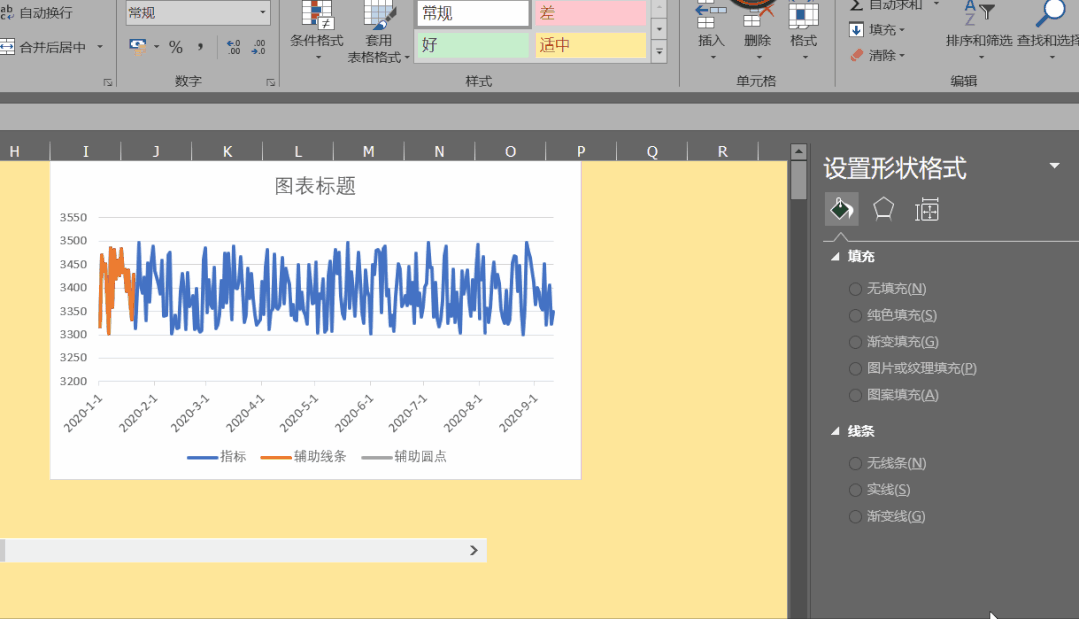Click the Fill (填充) down-arrow icon
Screen dimensions: 1079x619
pos(856,30)
